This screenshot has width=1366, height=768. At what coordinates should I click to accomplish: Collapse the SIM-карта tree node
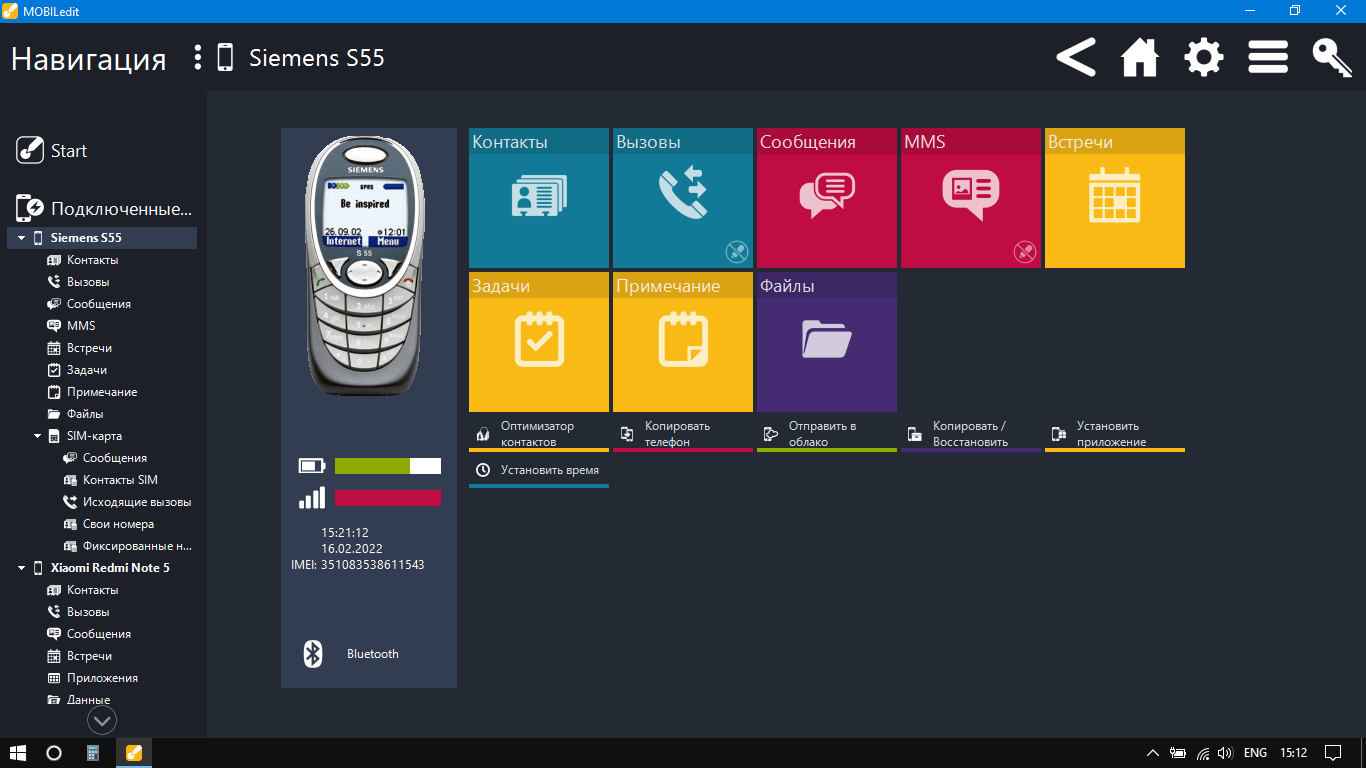[38, 436]
